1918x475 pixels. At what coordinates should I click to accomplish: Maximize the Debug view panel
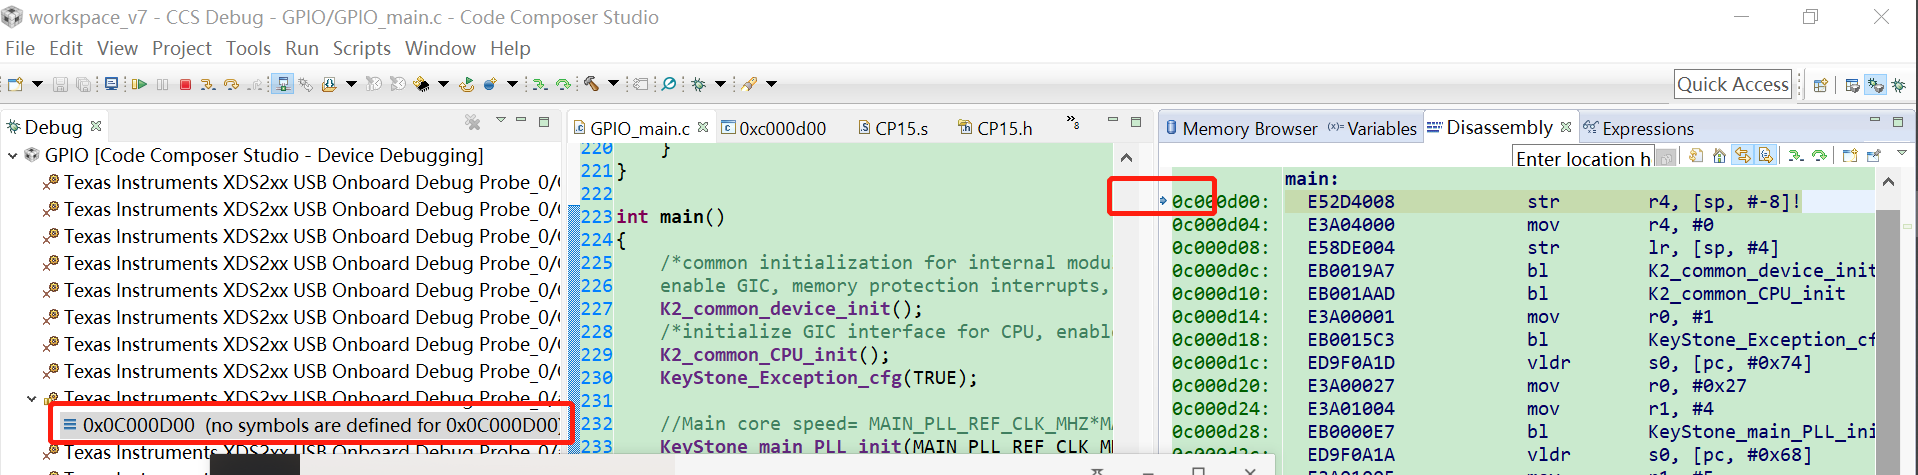click(544, 121)
